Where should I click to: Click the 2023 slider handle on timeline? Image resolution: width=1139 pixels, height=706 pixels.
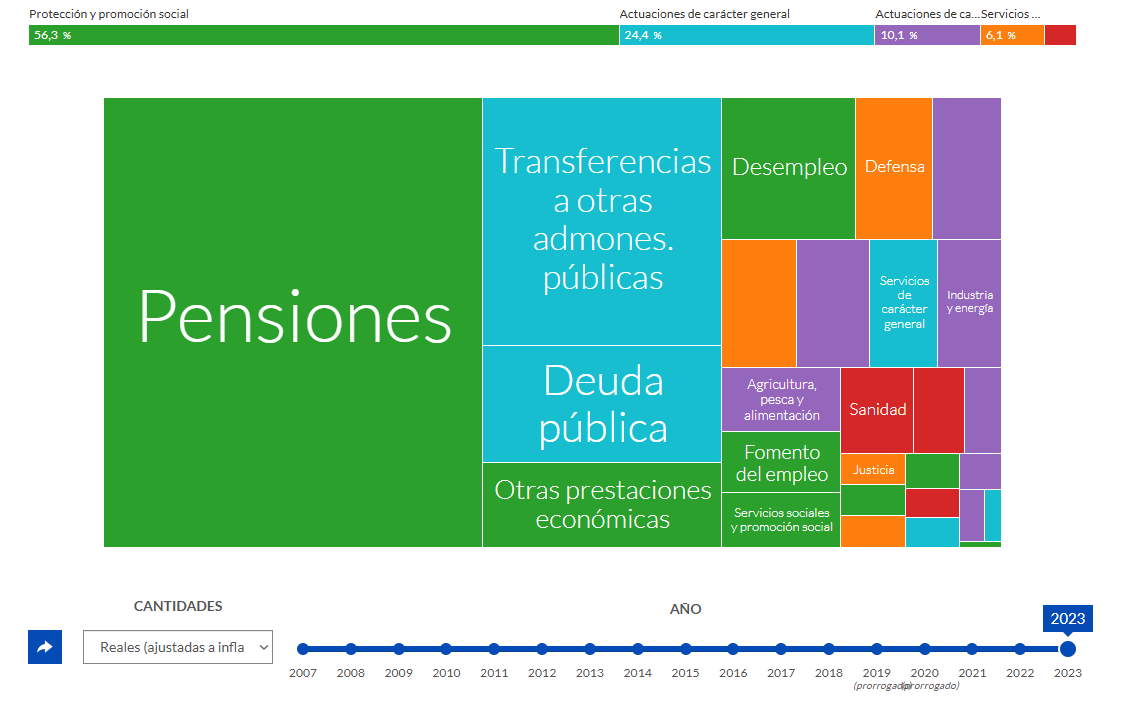point(1068,649)
